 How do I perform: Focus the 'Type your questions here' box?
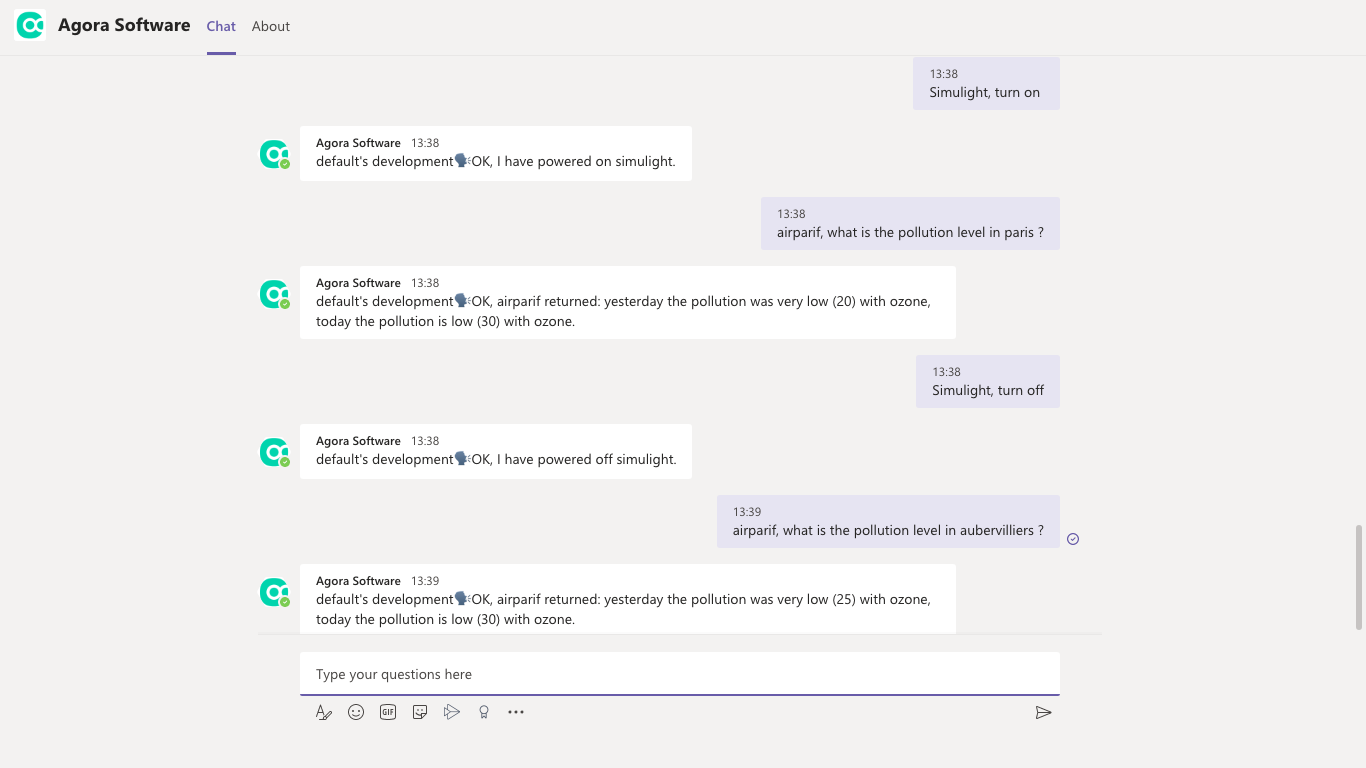point(679,674)
